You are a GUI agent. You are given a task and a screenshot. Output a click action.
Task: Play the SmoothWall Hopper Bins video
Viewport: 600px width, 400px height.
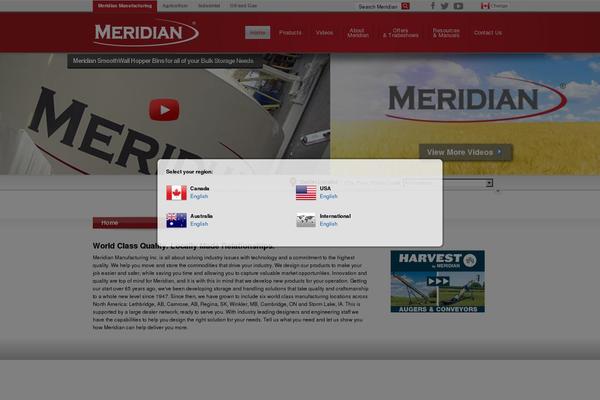coord(164,110)
